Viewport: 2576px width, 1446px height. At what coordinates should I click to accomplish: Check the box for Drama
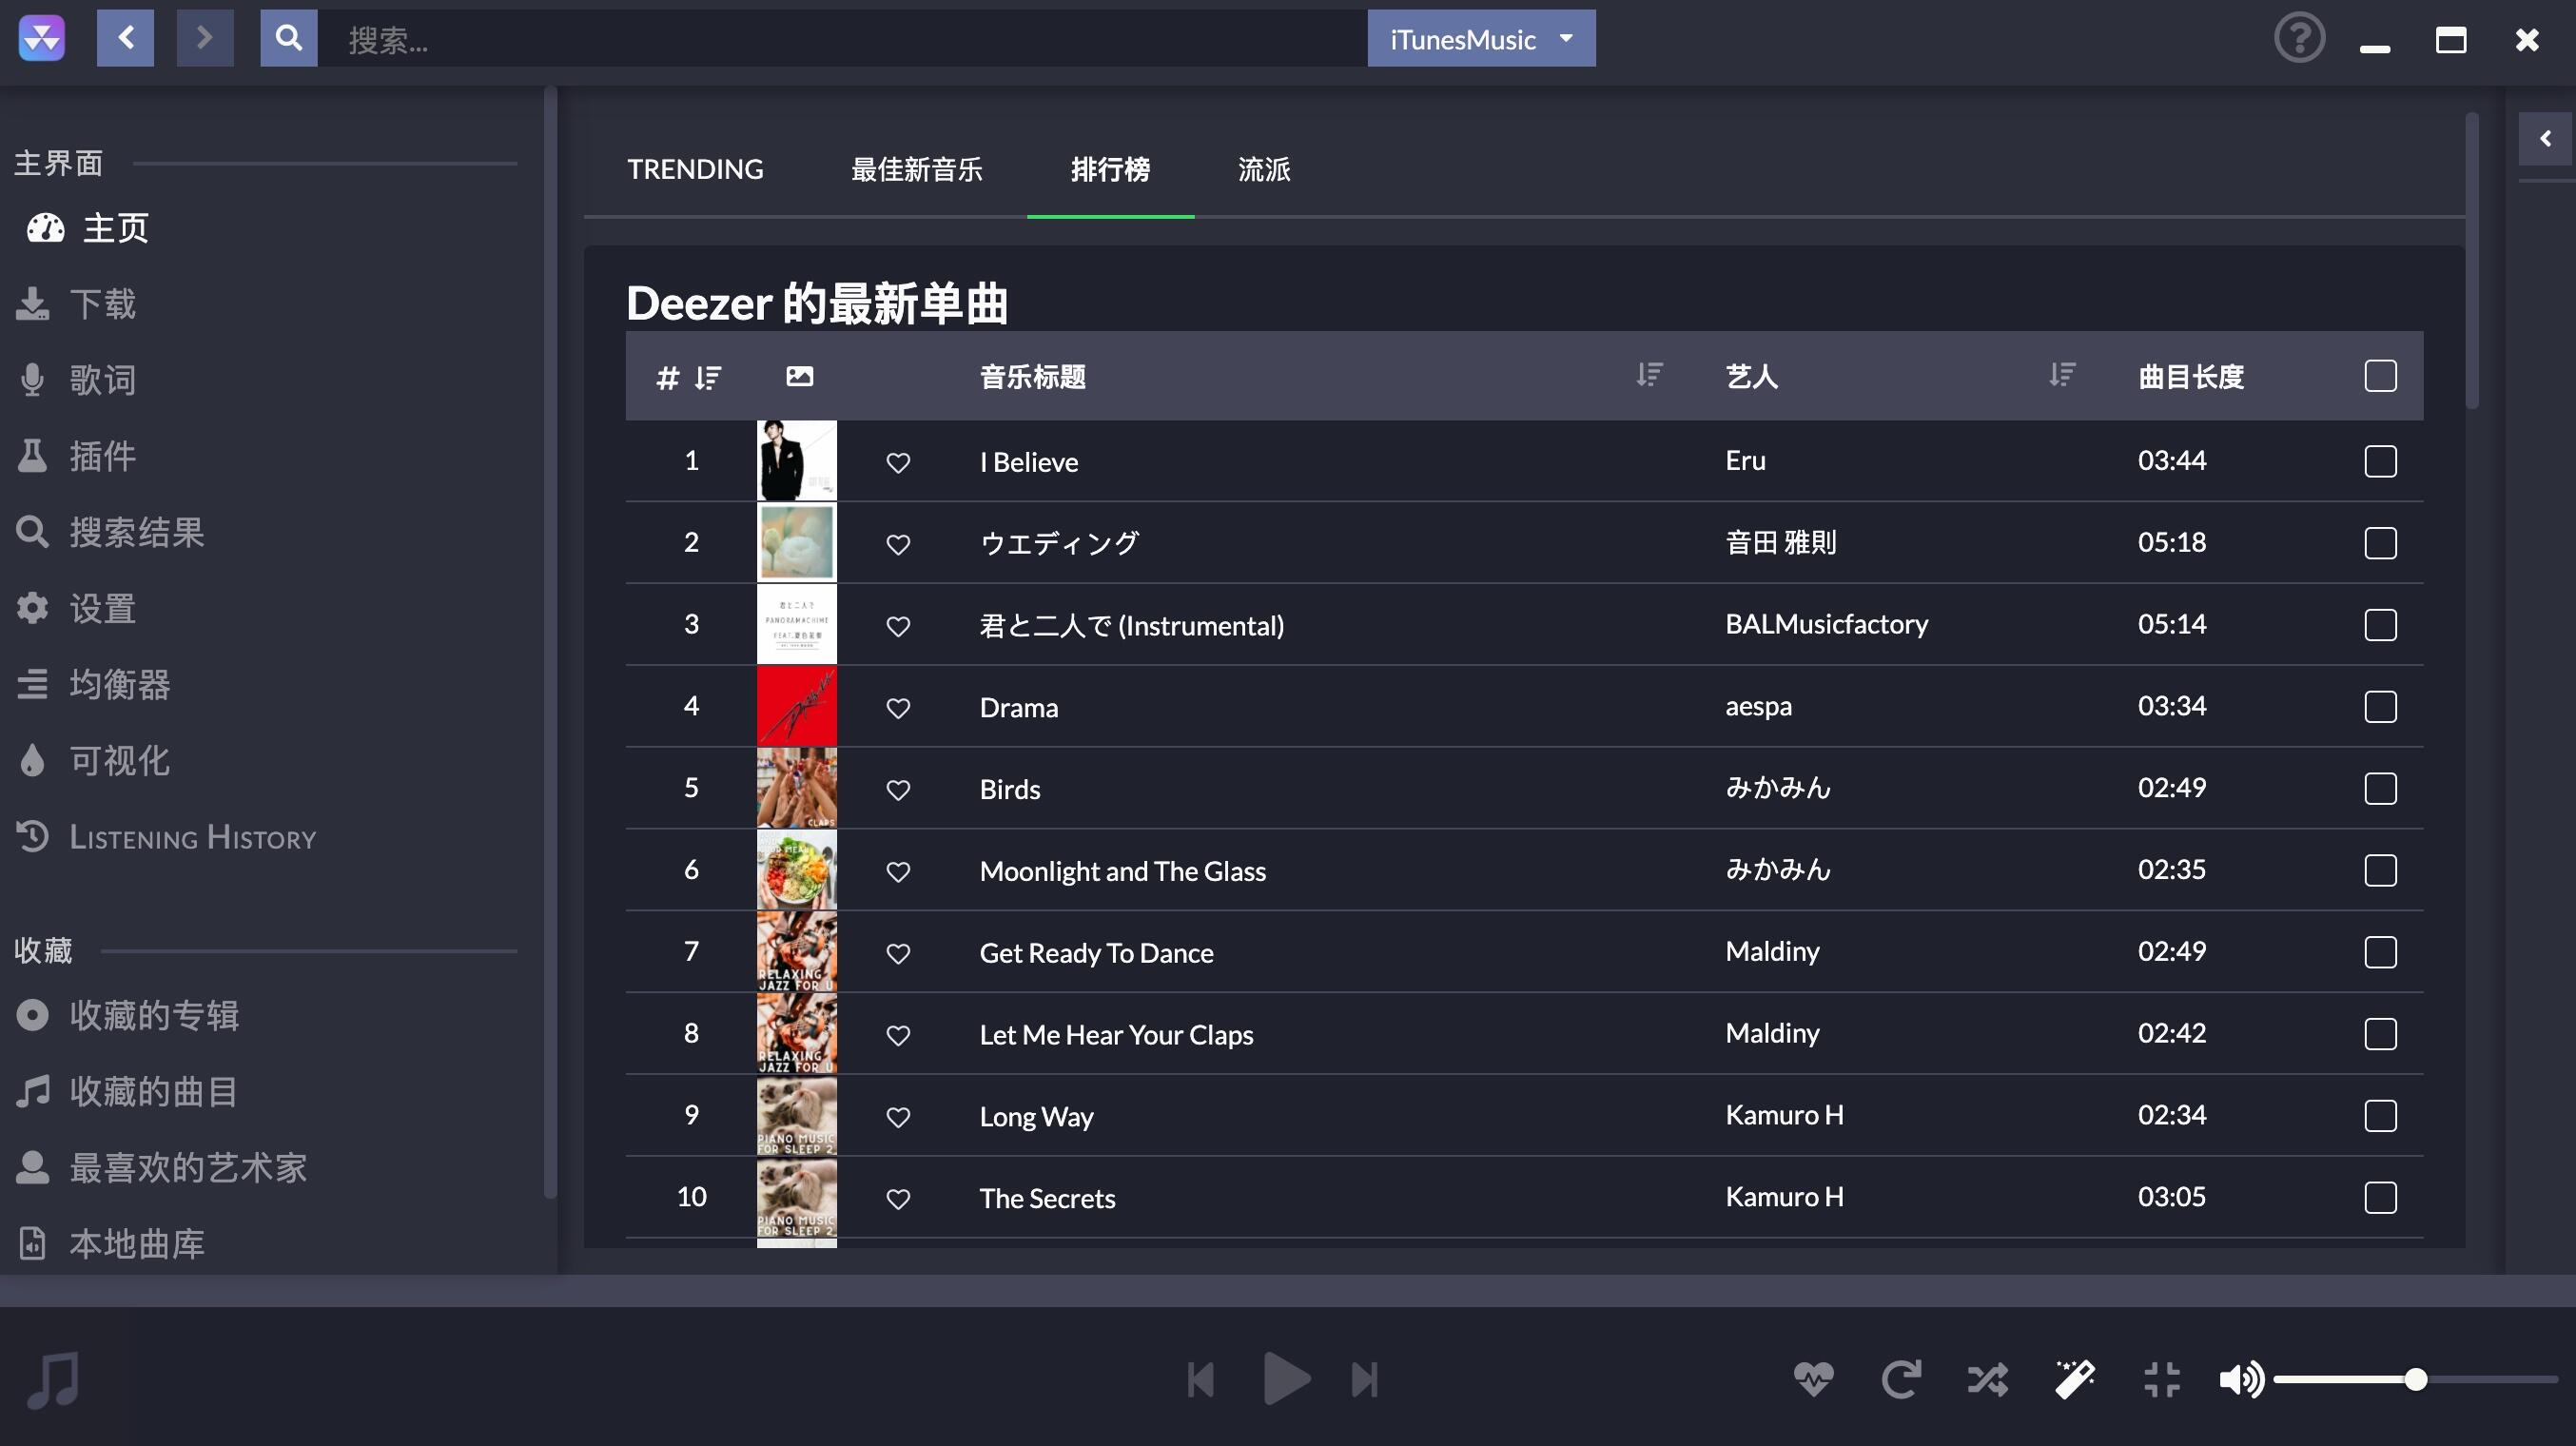2380,707
